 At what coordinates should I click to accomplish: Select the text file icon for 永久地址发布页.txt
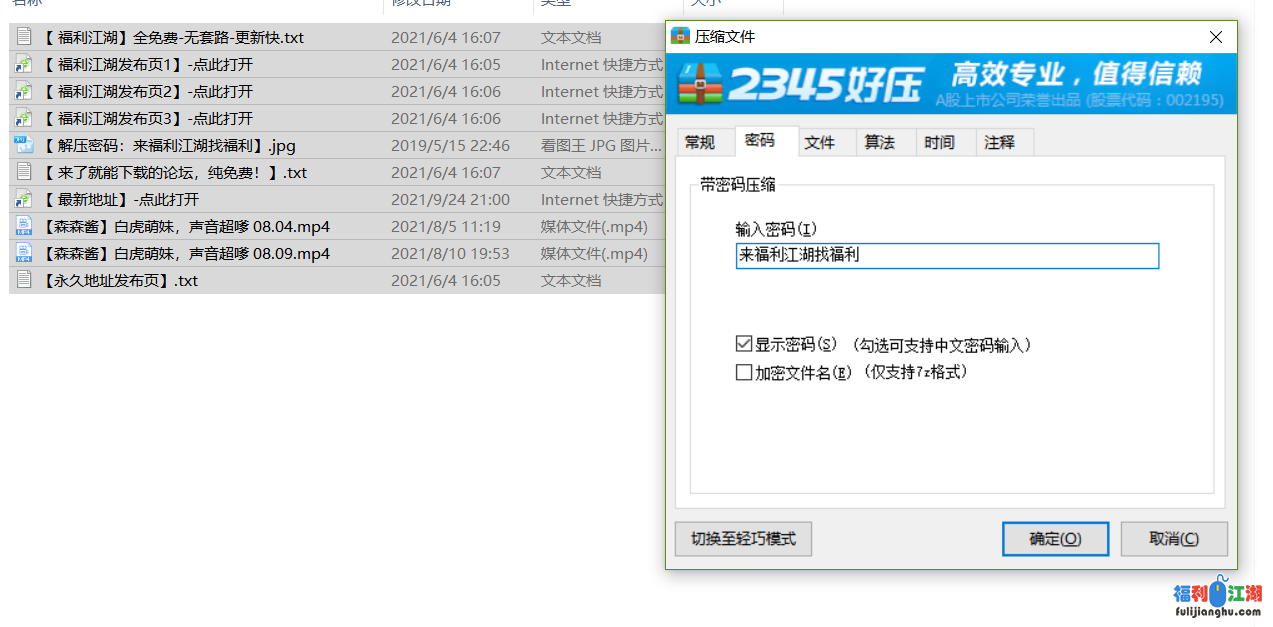click(x=24, y=281)
